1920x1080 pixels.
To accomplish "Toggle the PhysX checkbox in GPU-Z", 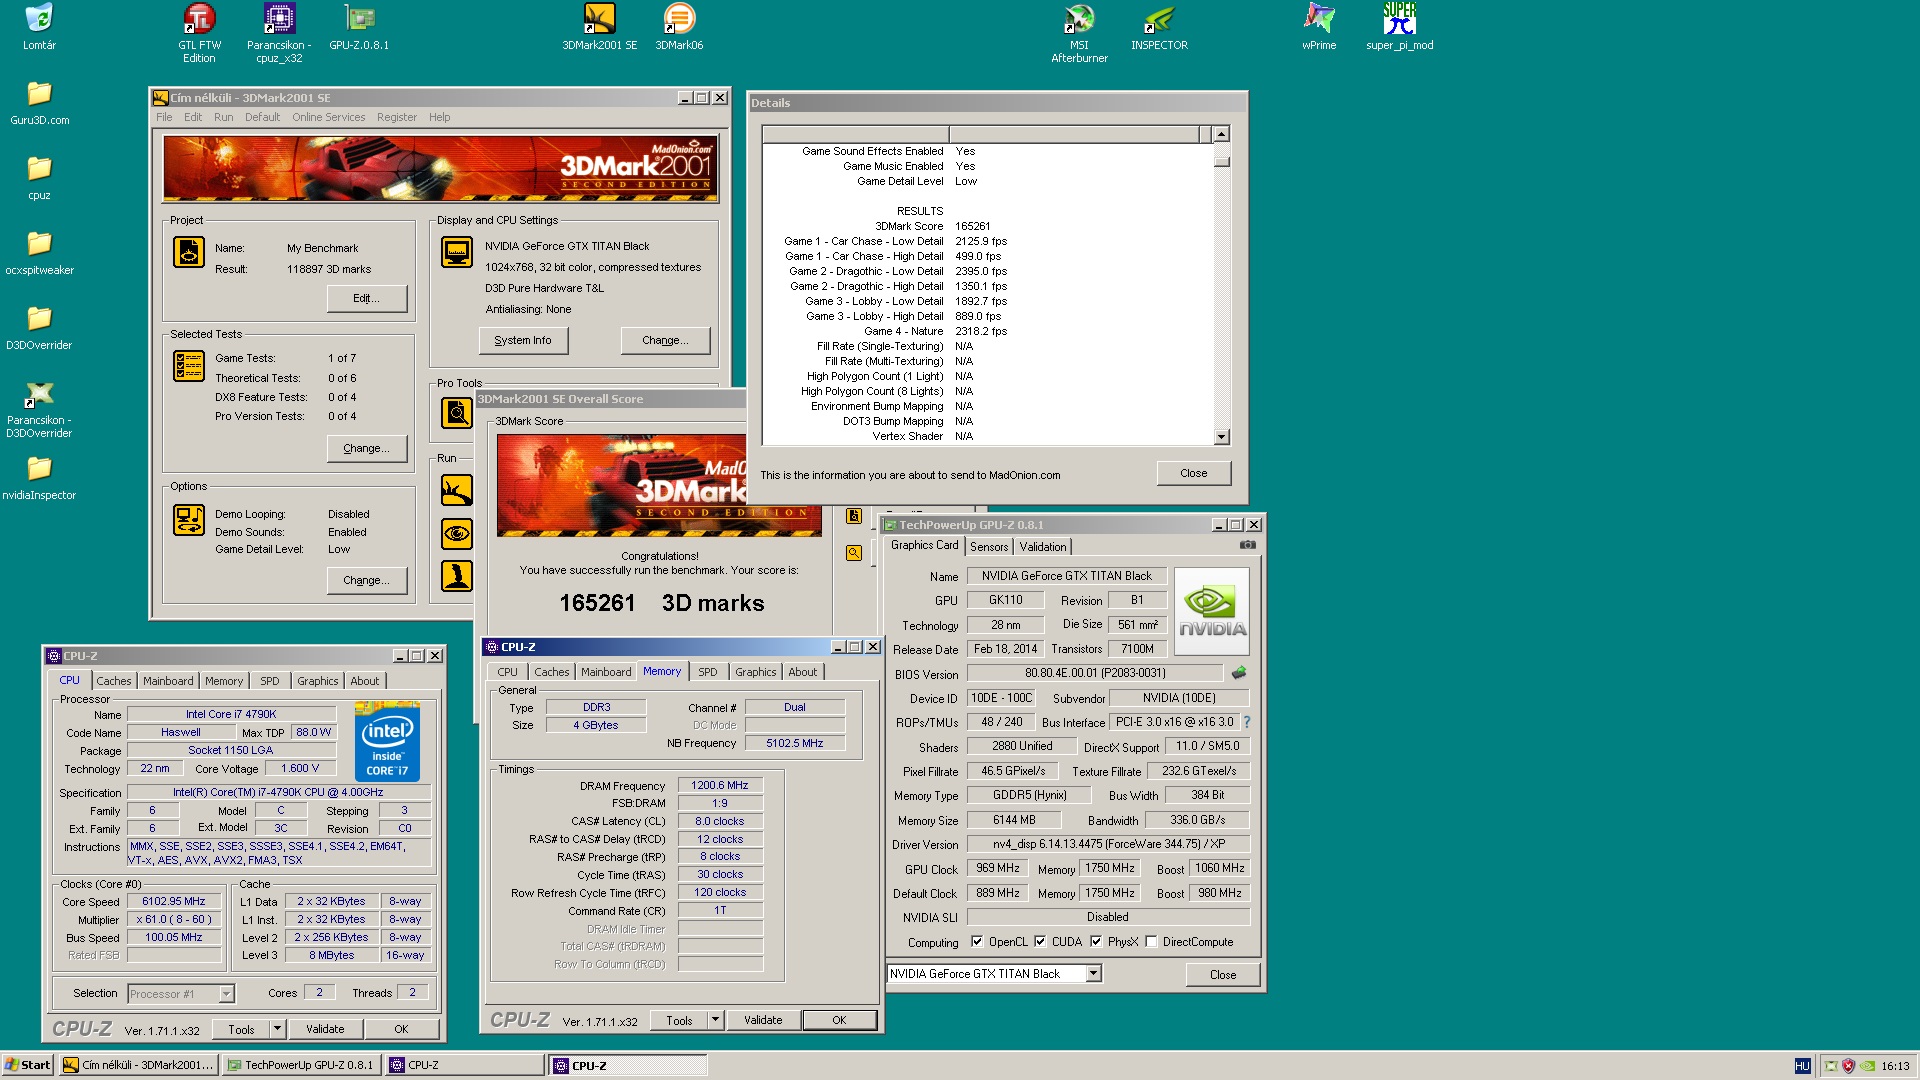I will coord(1096,941).
